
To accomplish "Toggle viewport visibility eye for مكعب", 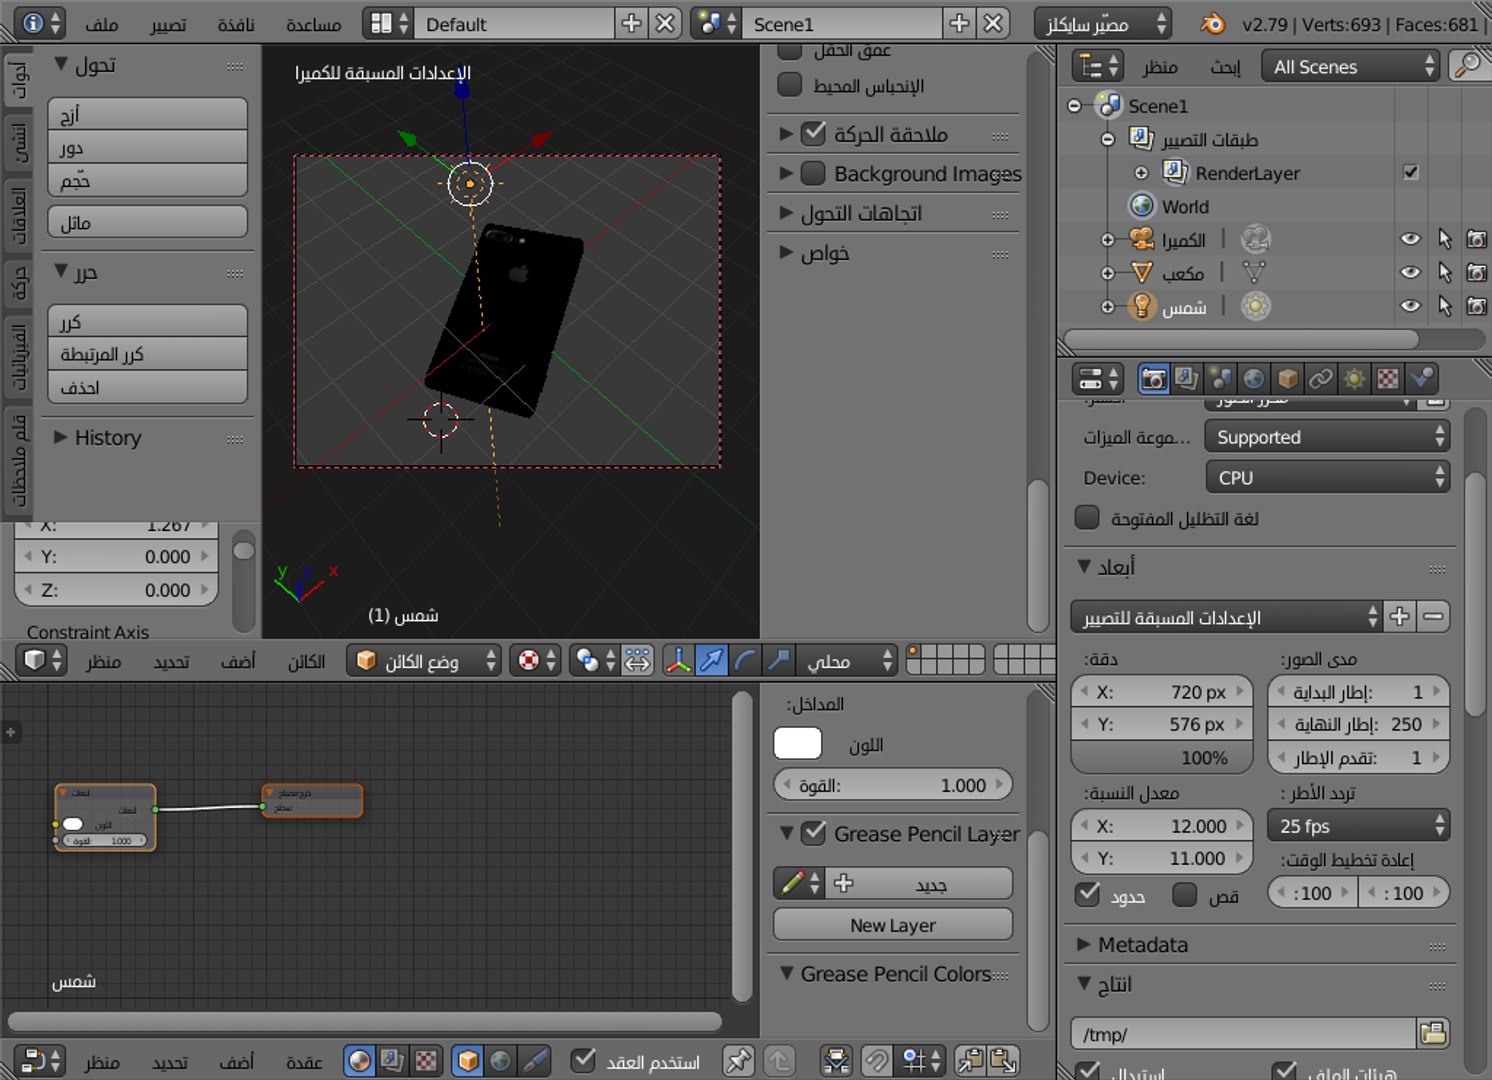I will click(1410, 272).
